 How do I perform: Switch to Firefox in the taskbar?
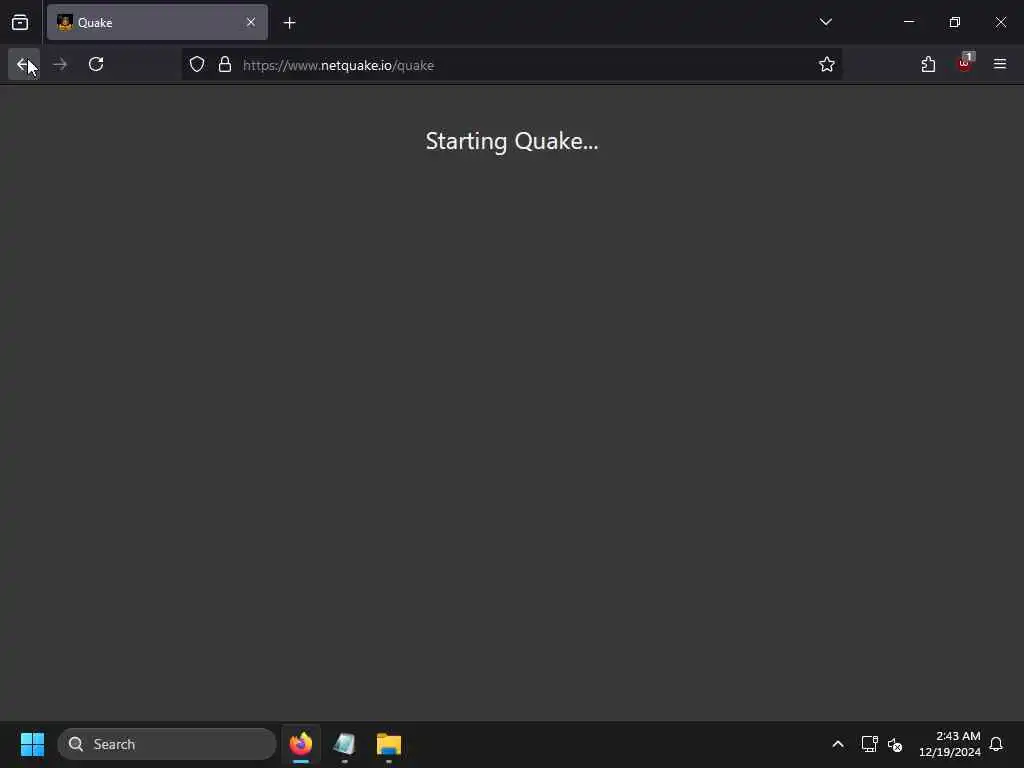coord(300,744)
